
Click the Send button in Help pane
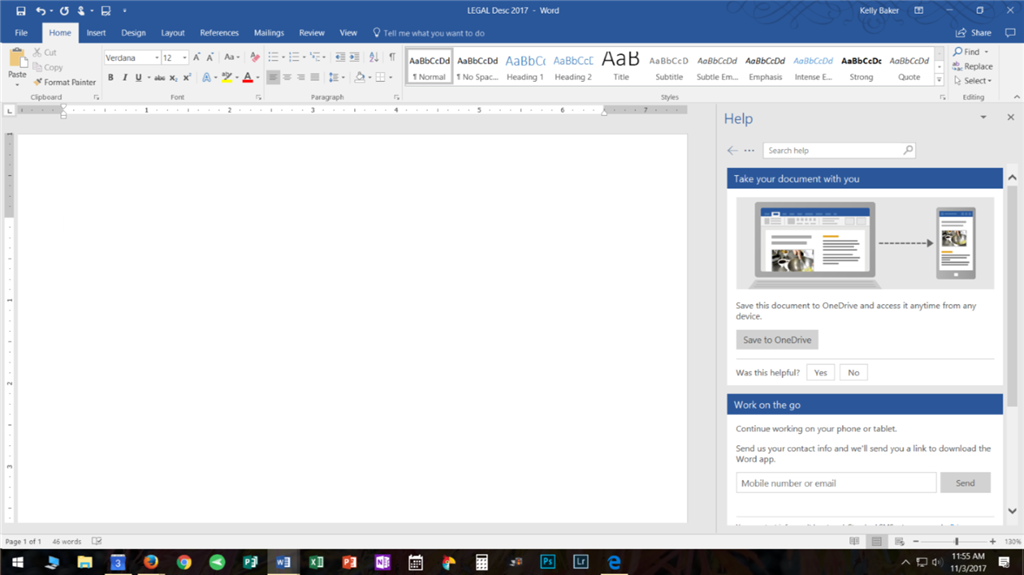(x=965, y=483)
